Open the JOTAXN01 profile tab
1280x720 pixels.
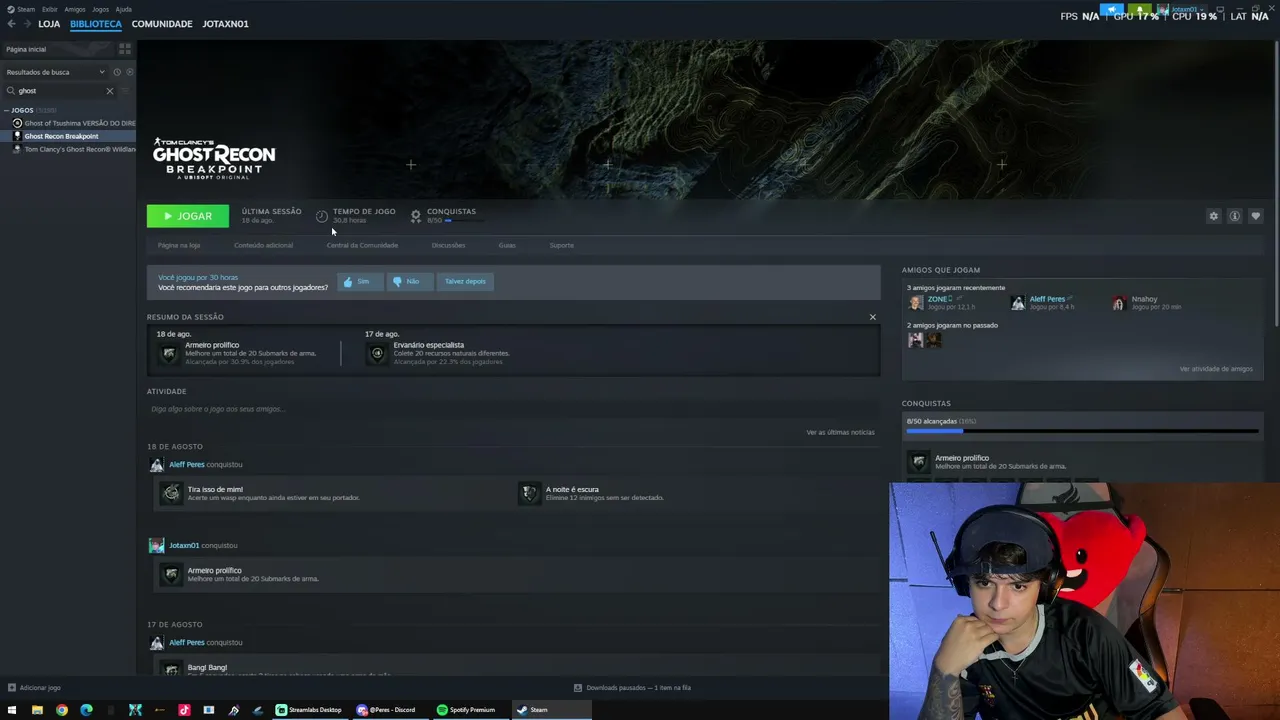[x=225, y=24]
